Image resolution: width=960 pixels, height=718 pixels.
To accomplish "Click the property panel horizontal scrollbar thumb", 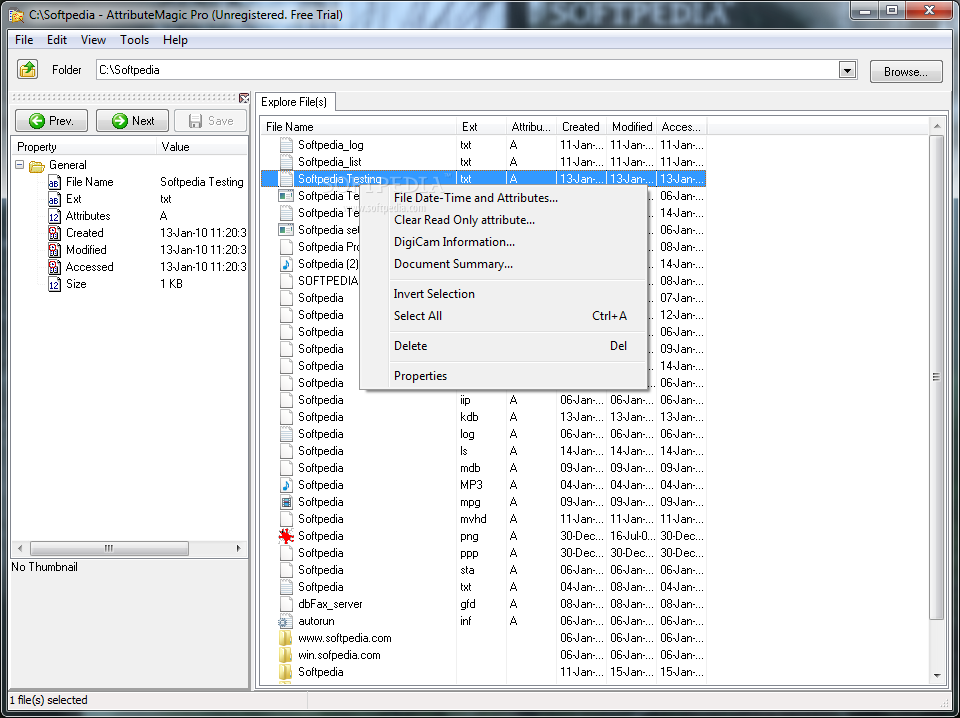I will tap(109, 548).
